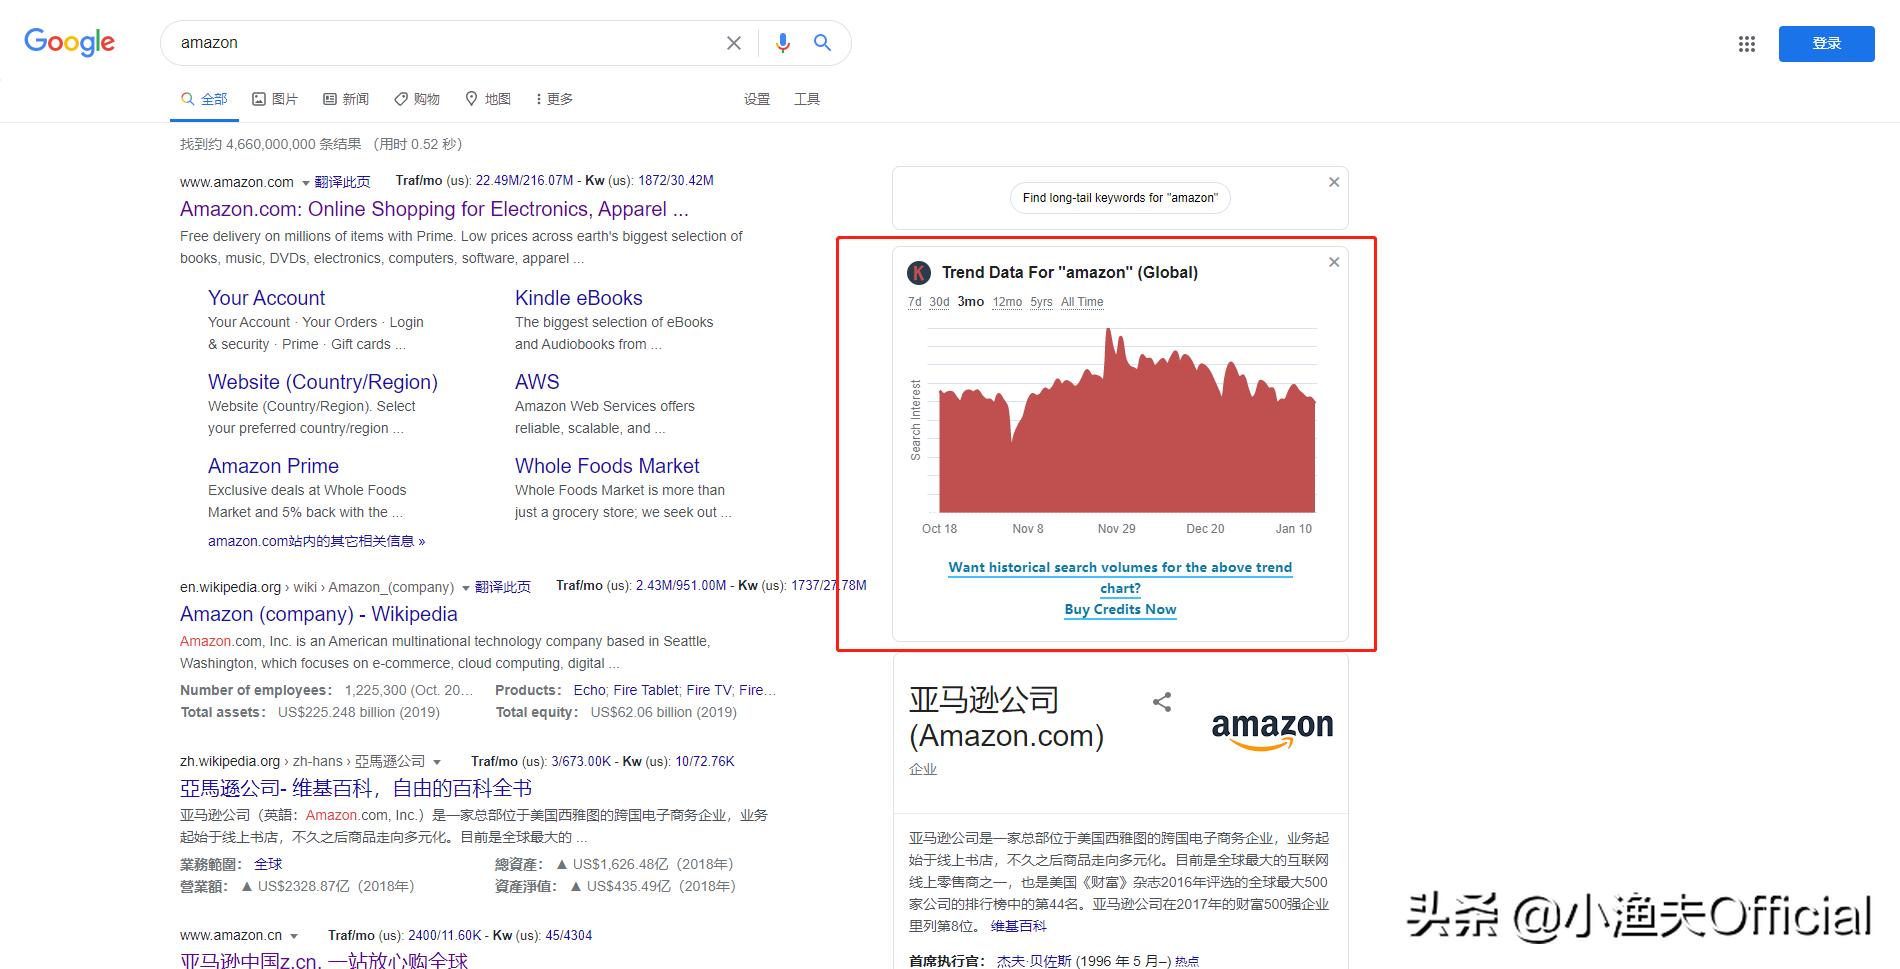Click the blue search magnifier icon
This screenshot has height=969, width=1900.
point(822,42)
